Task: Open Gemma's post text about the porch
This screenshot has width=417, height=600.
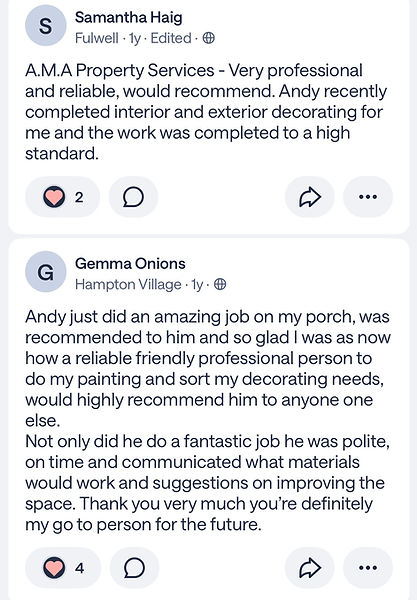Action: [x=207, y=421]
